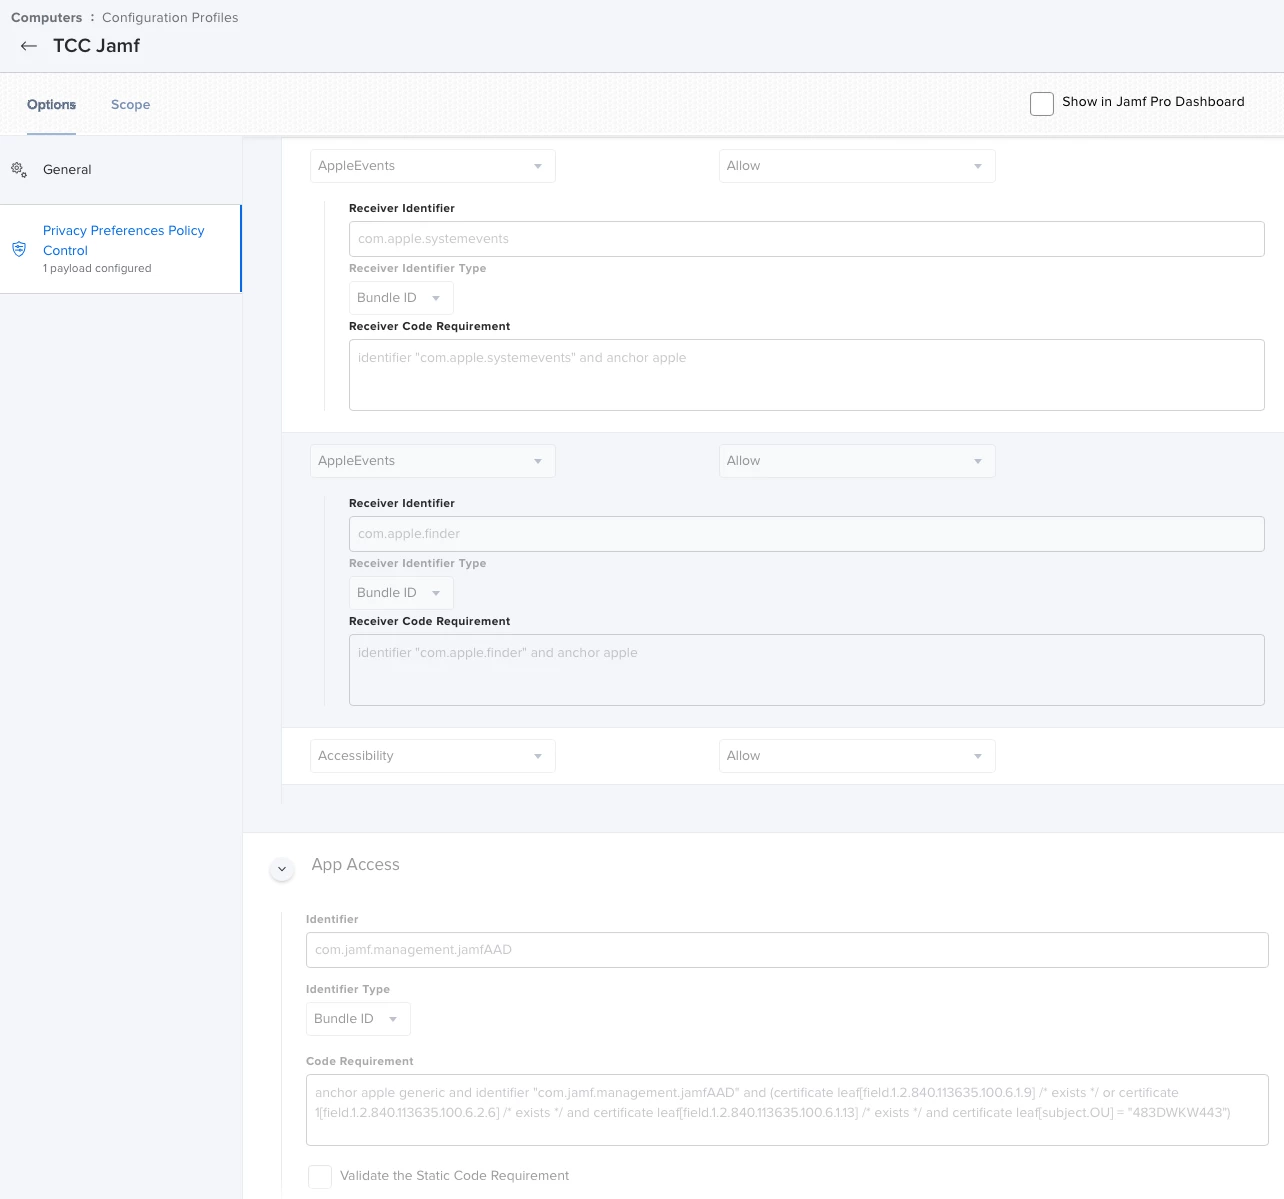
Task: Open the Accessibility service dropdown
Action: pos(432,756)
